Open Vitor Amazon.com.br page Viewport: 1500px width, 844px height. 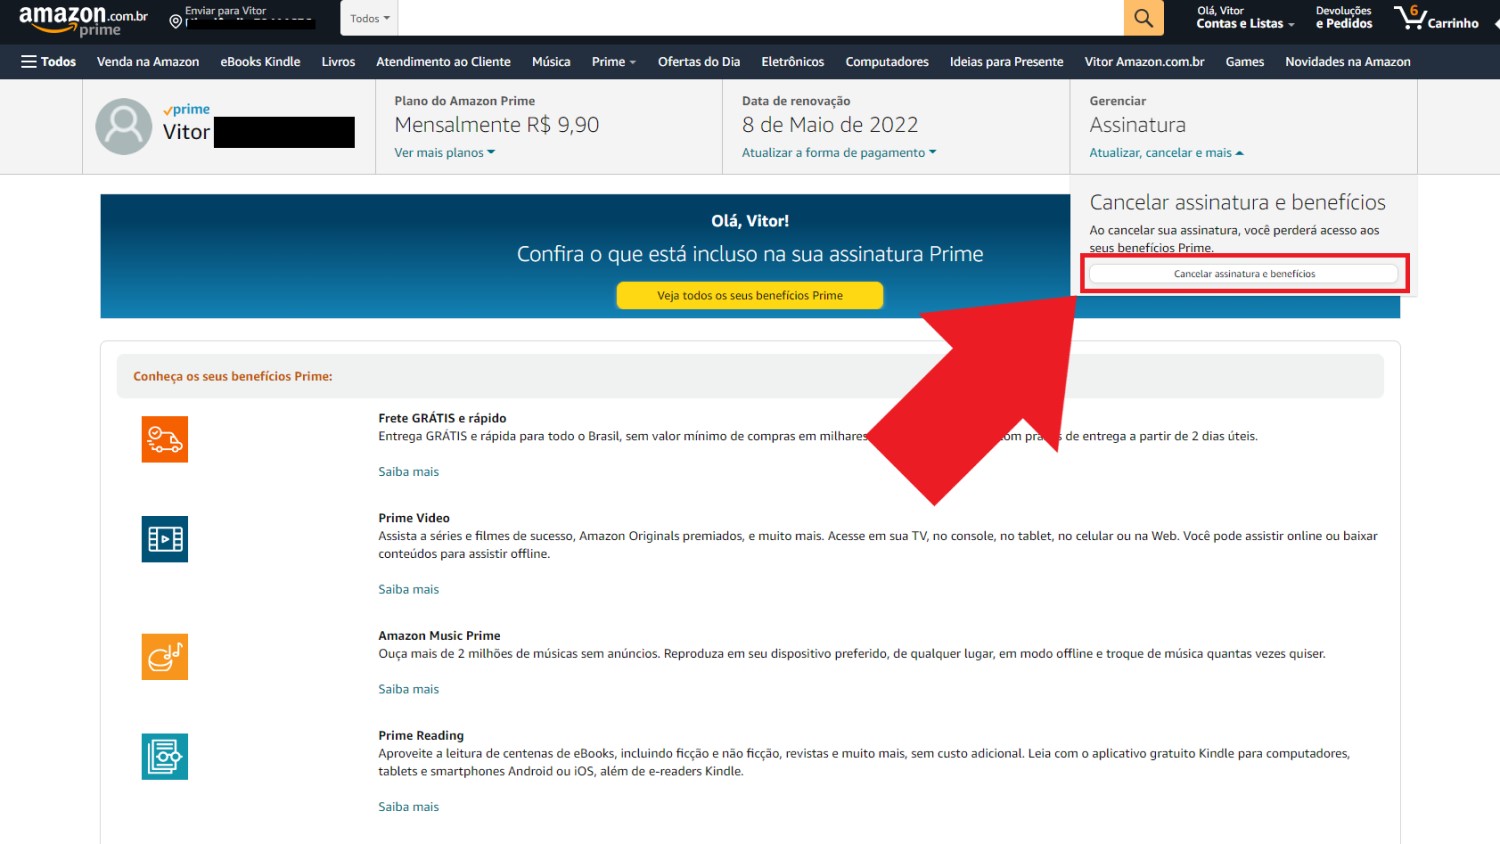click(1144, 61)
